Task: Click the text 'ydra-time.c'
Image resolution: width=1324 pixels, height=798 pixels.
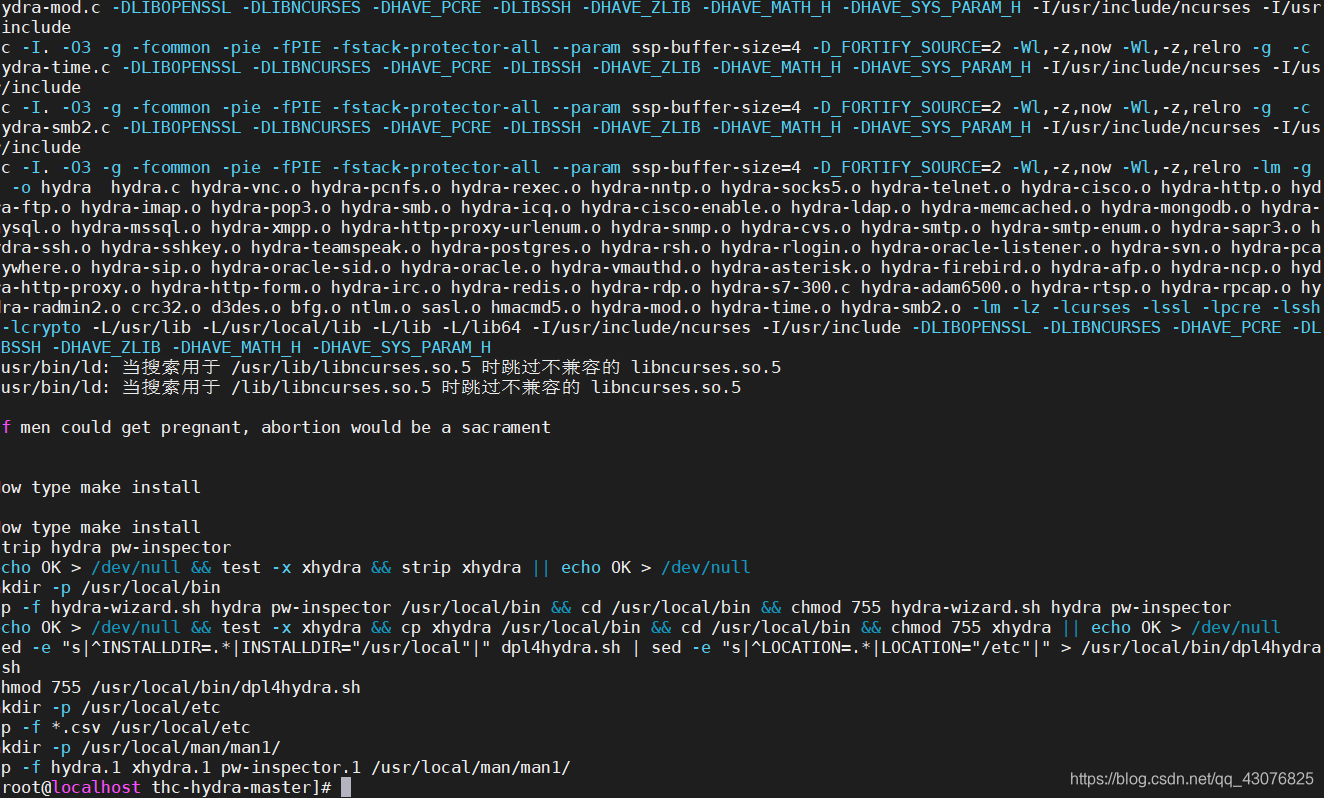Action: (x=56, y=68)
